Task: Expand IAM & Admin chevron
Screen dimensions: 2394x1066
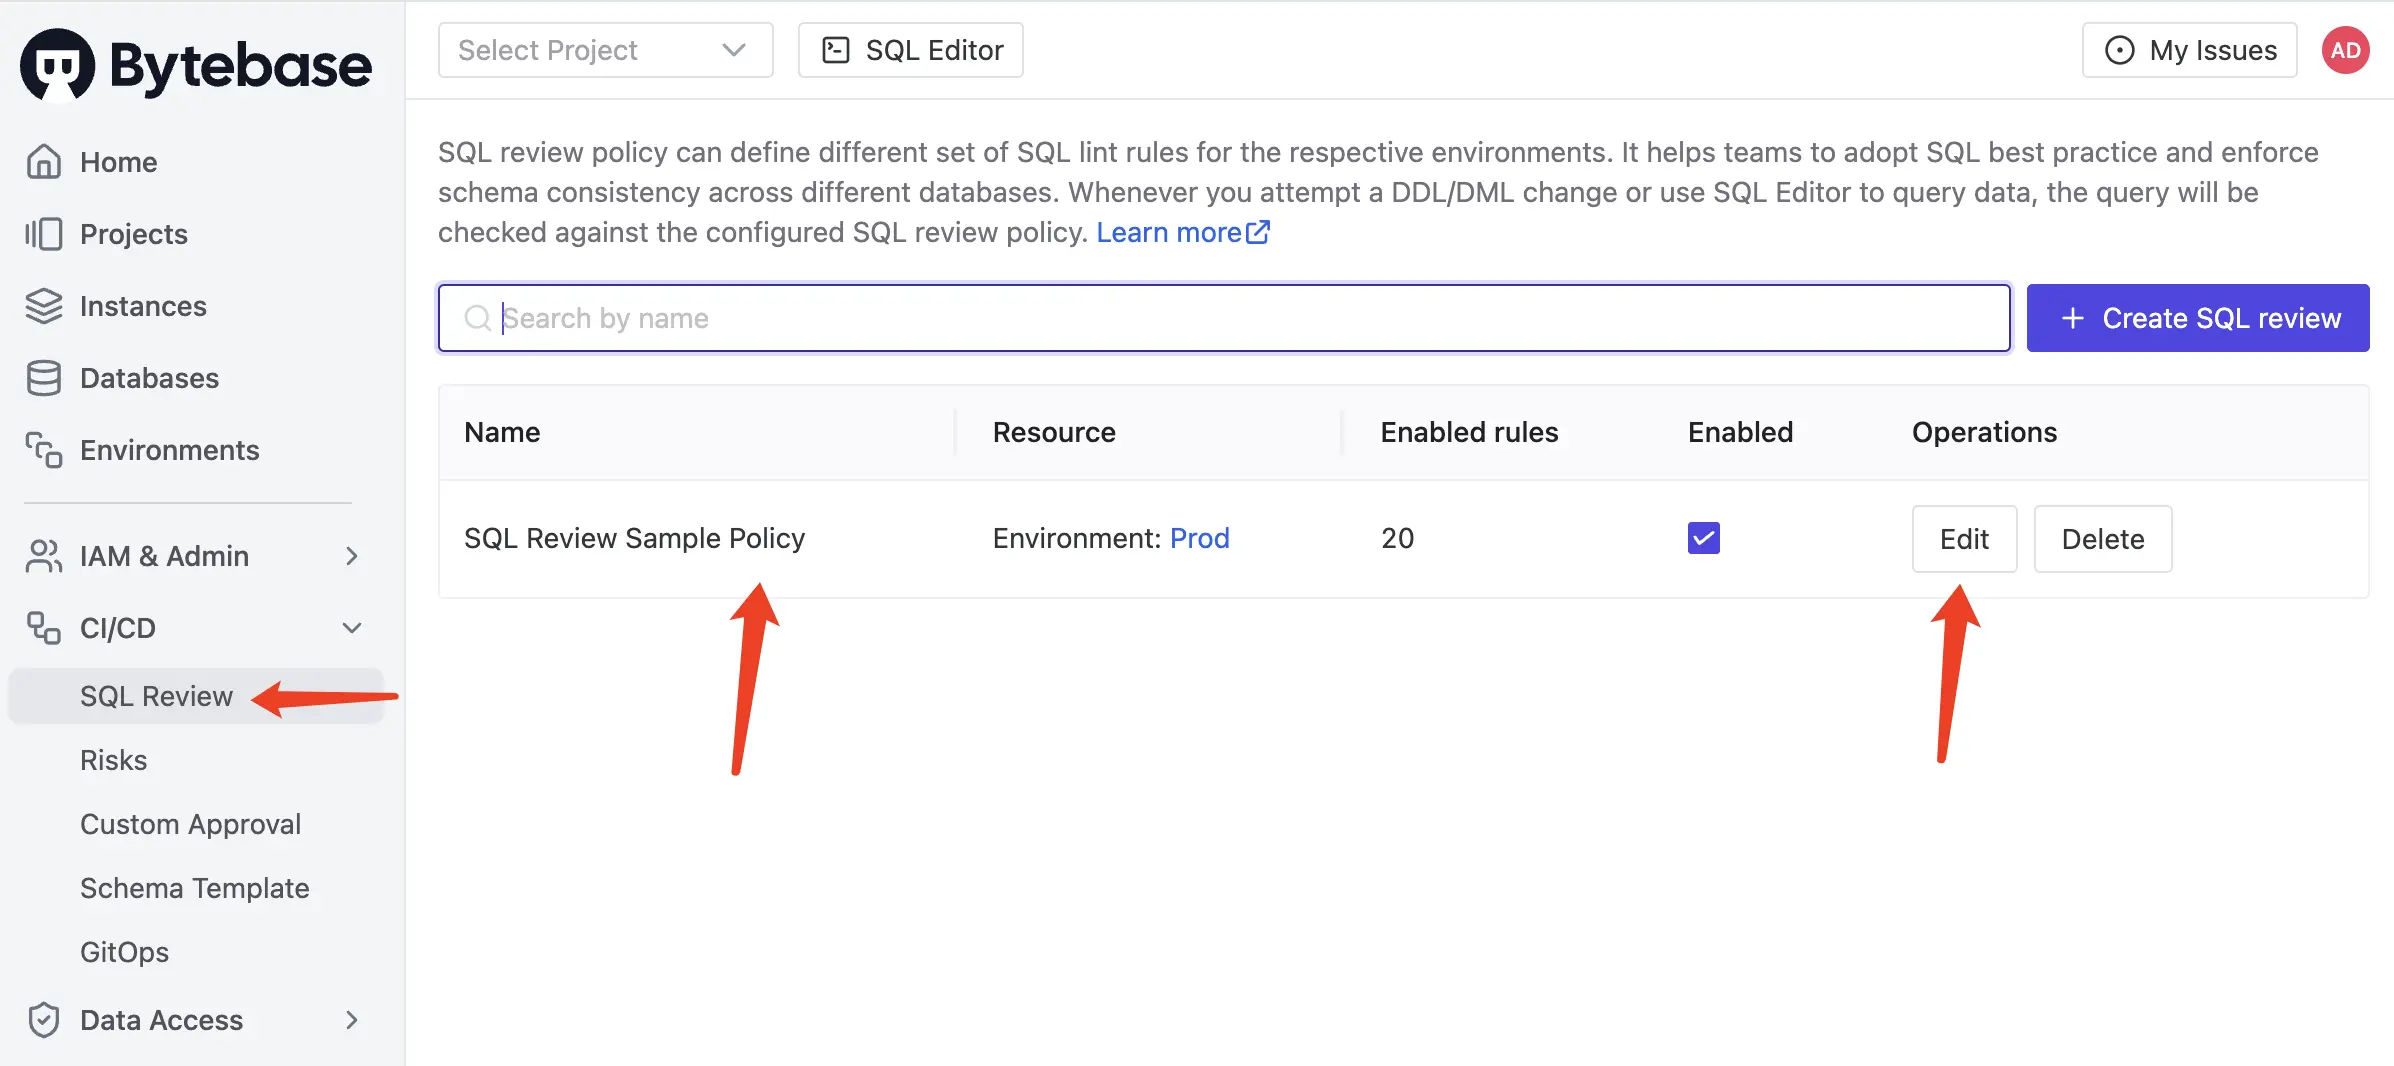Action: point(352,556)
